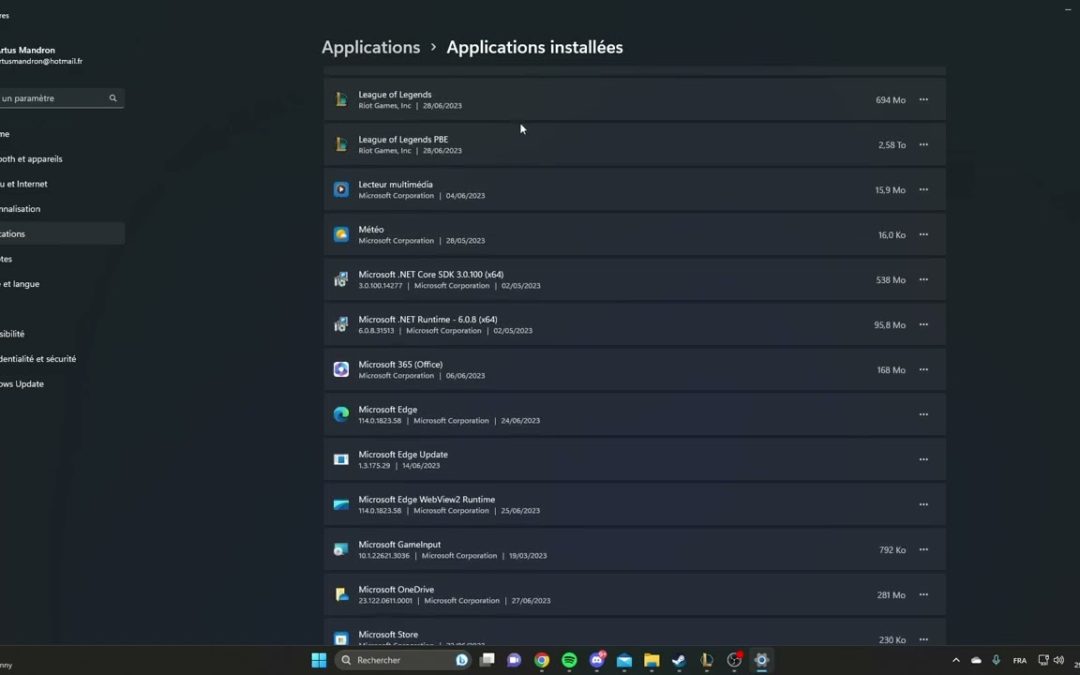Open three-dot menu for Météo

pyautogui.click(x=923, y=235)
